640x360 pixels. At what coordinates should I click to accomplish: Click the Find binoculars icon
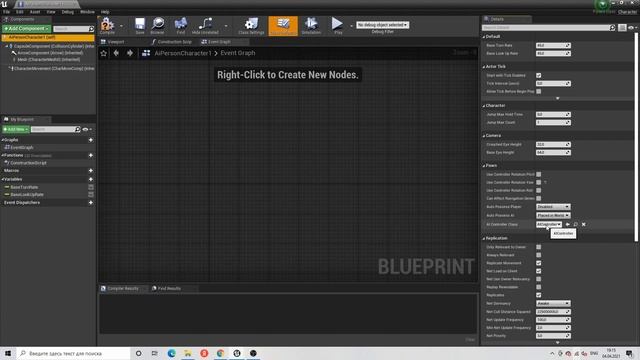coord(180,24)
